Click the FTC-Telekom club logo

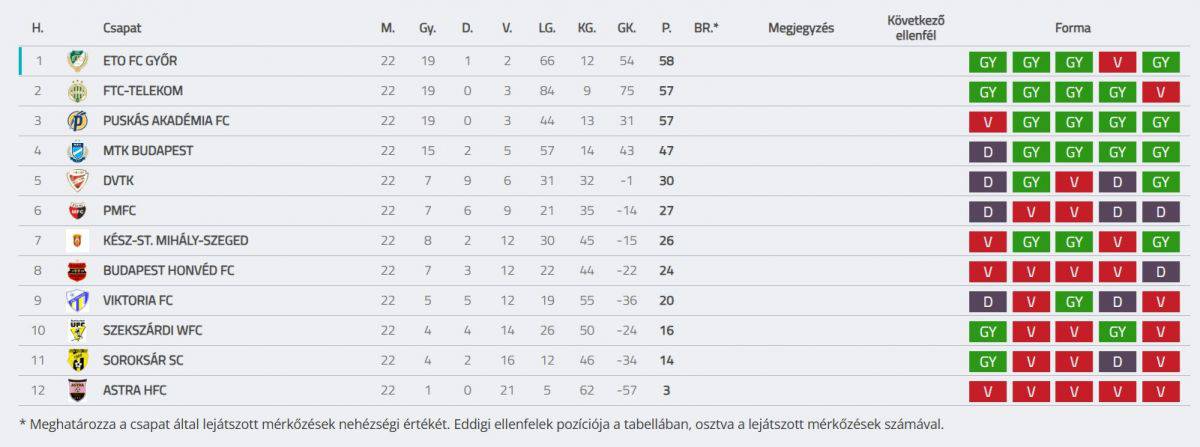tap(77, 91)
